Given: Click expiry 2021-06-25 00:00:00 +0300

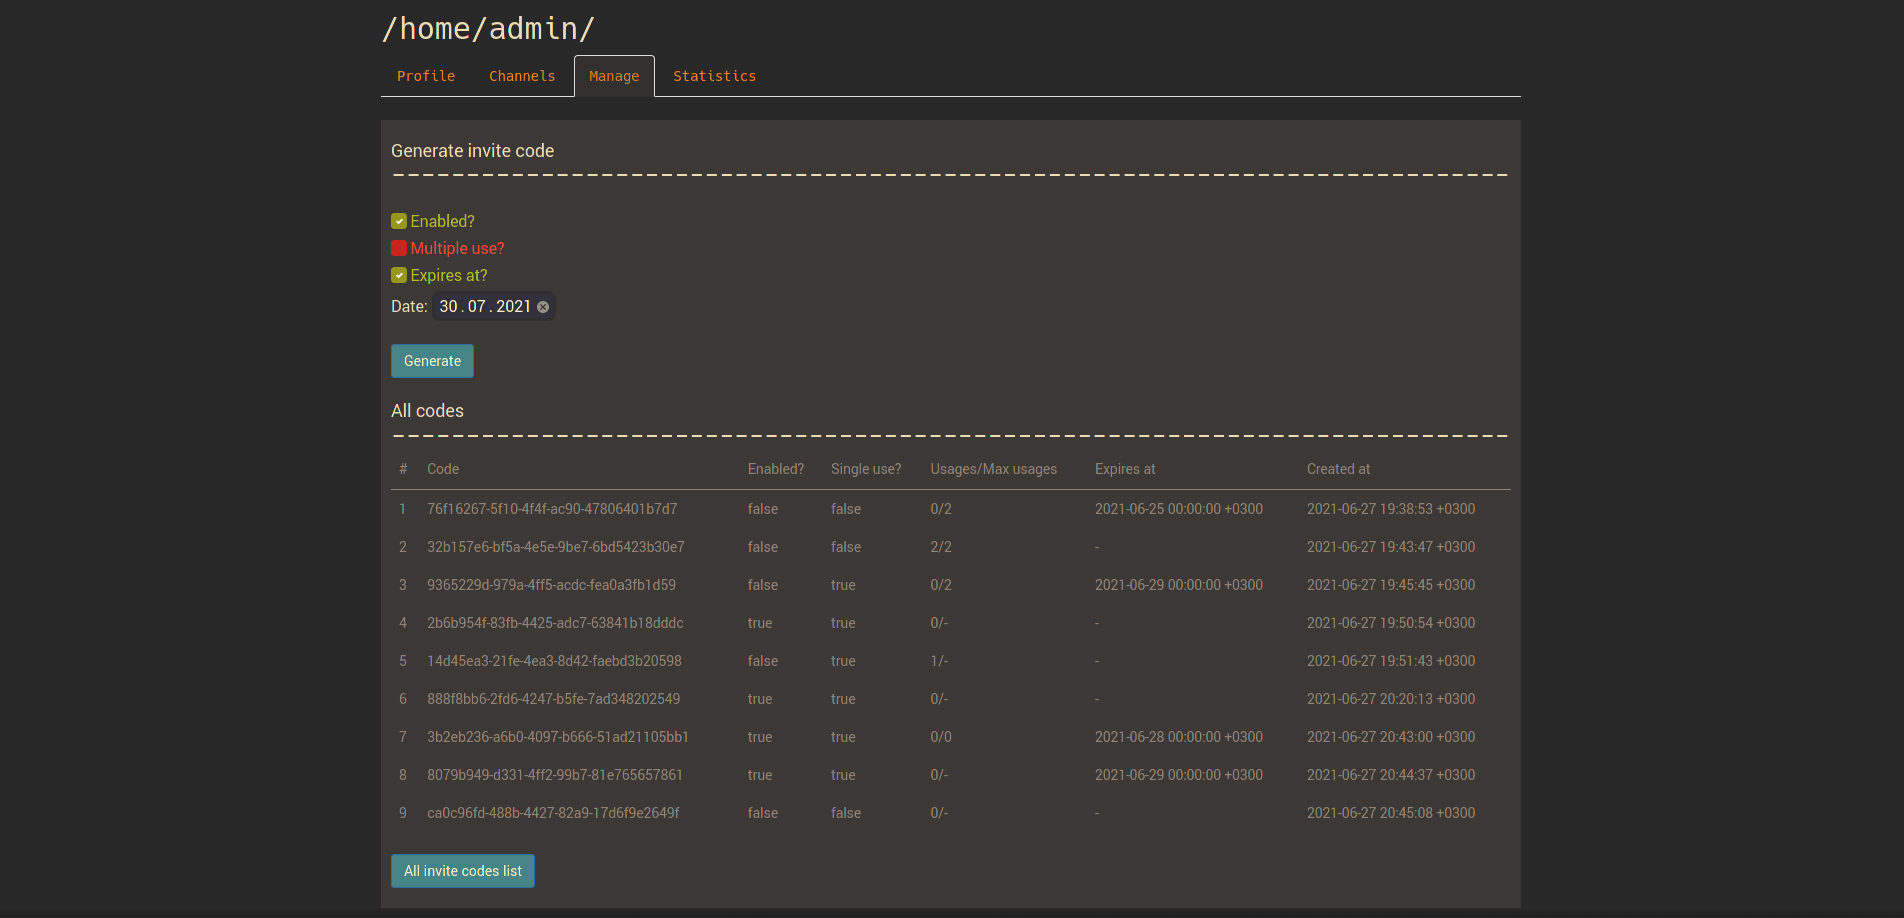Looking at the screenshot, I should point(1179,509).
